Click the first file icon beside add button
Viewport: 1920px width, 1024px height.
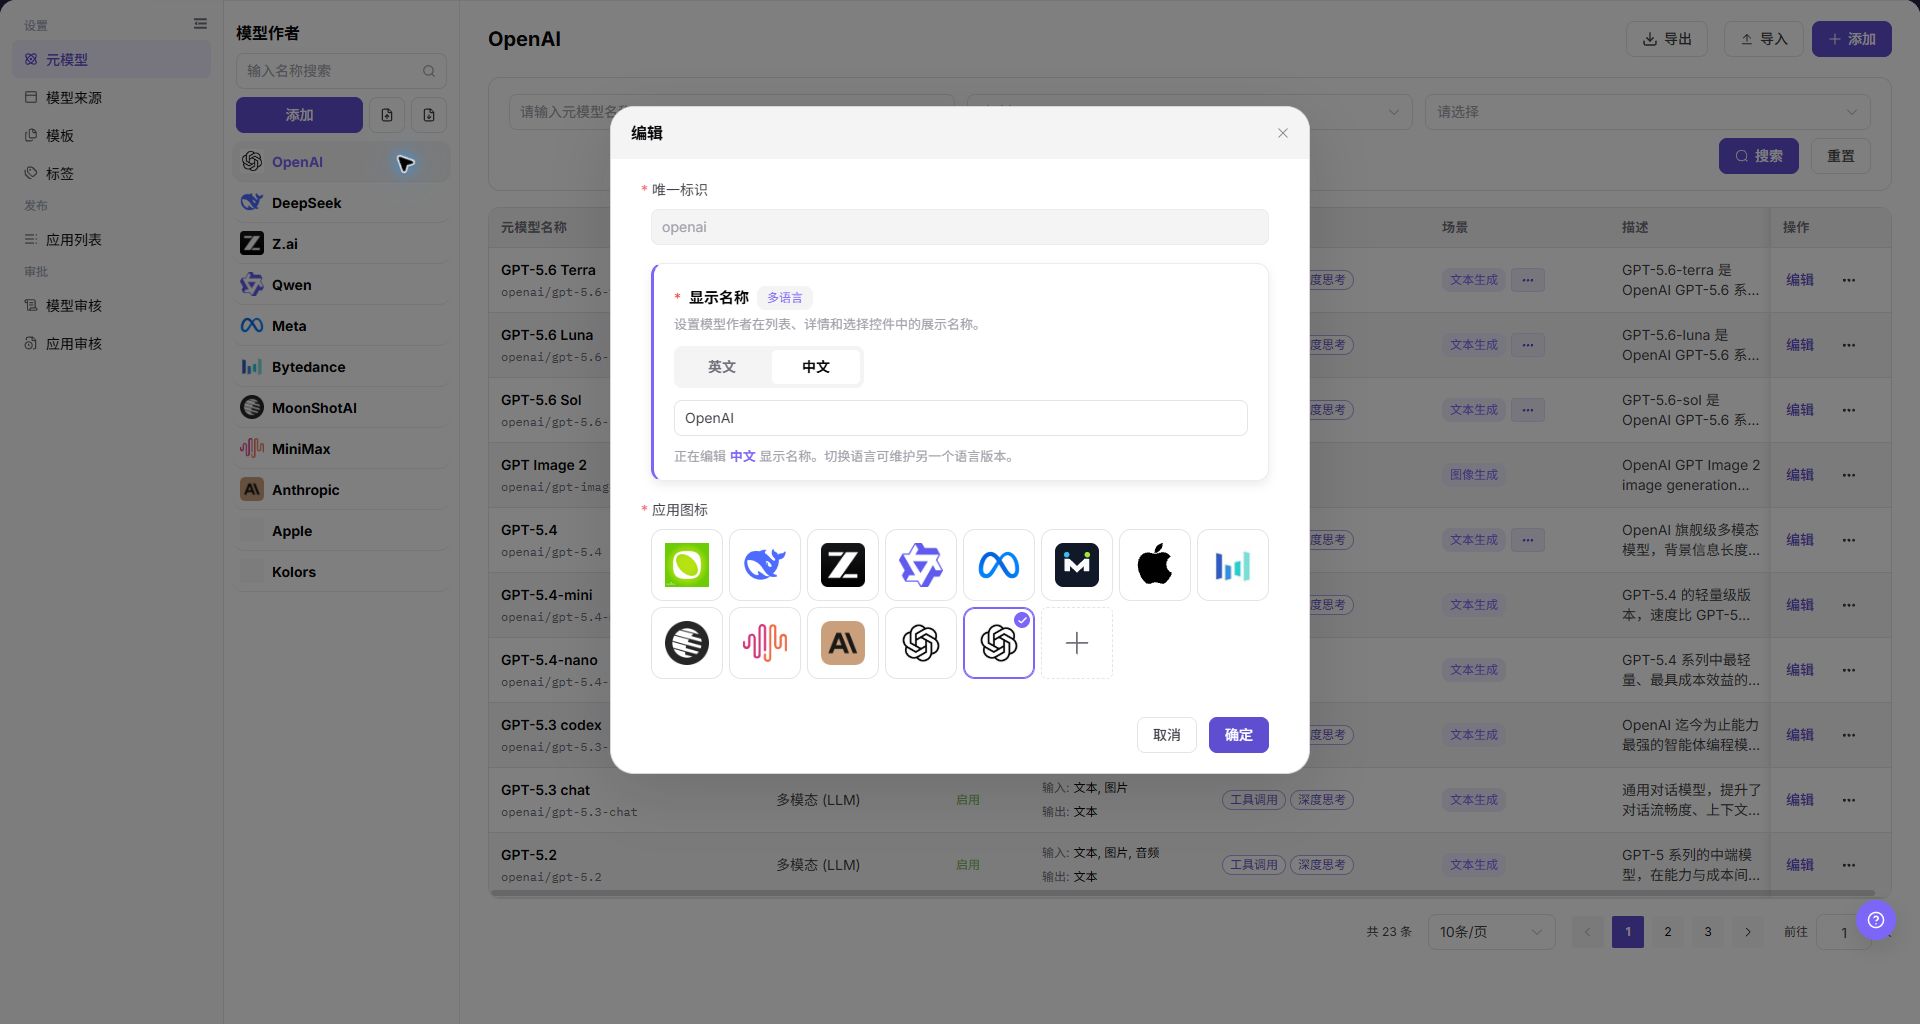387,115
